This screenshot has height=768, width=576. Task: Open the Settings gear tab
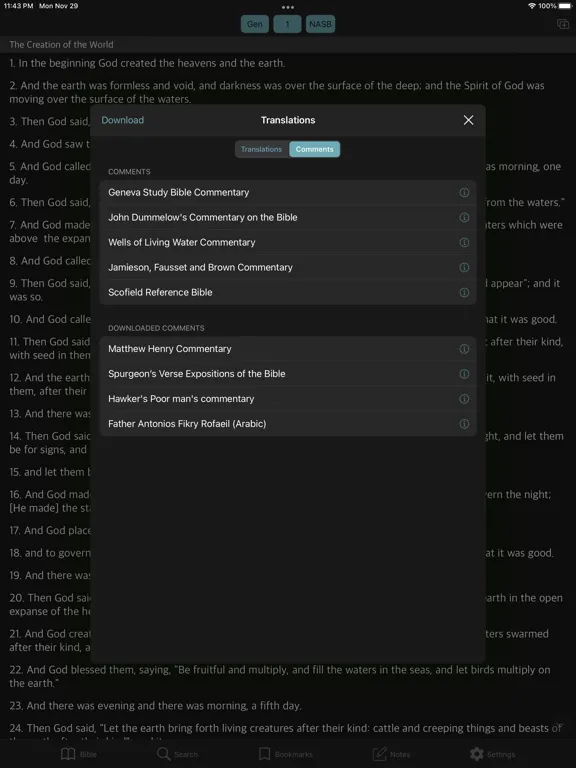click(x=492, y=754)
